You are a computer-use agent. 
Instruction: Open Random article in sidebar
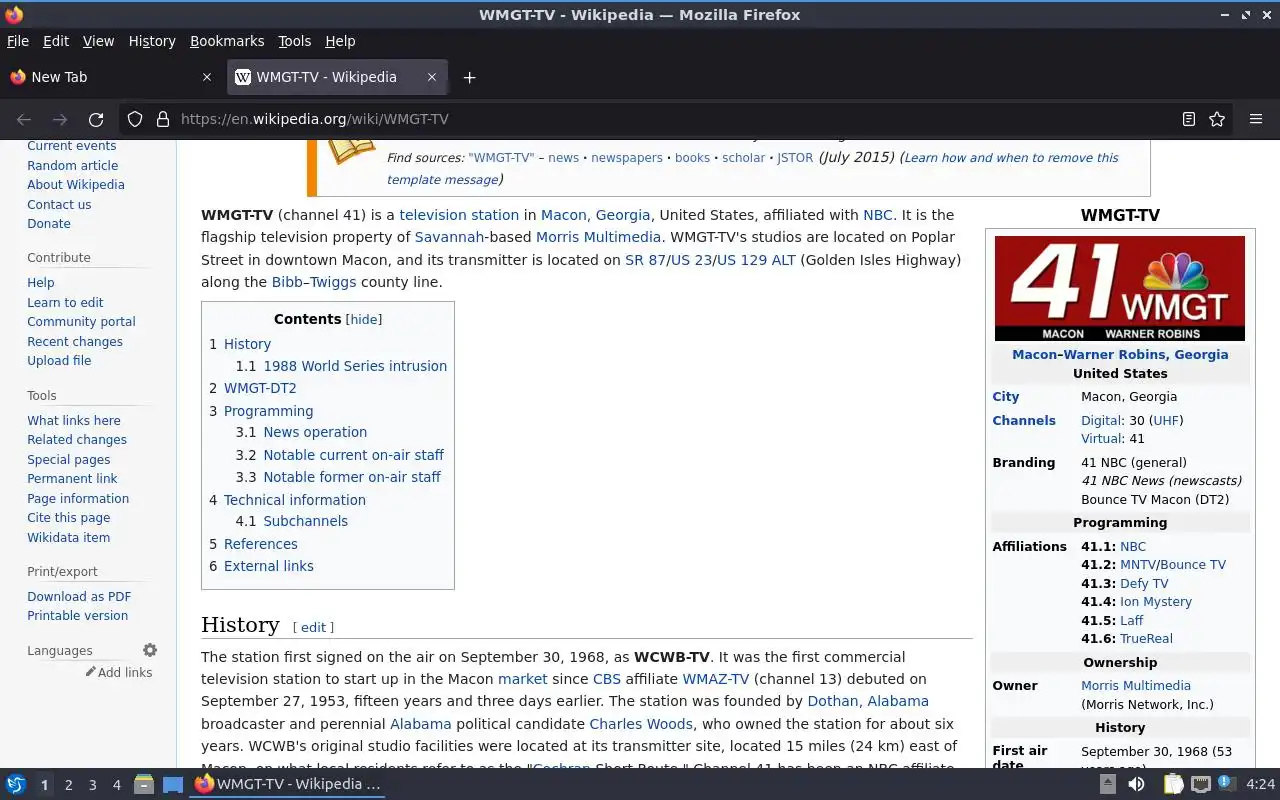click(72, 166)
